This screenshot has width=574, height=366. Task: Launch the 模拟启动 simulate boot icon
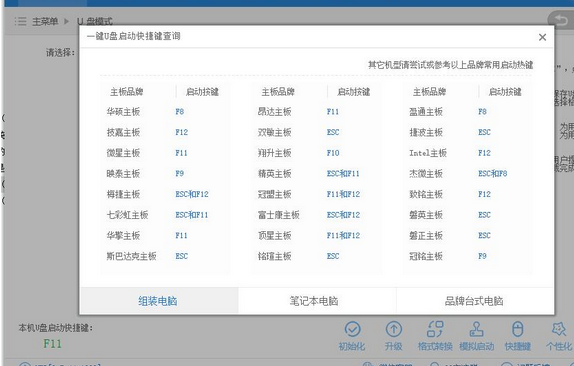476,329
